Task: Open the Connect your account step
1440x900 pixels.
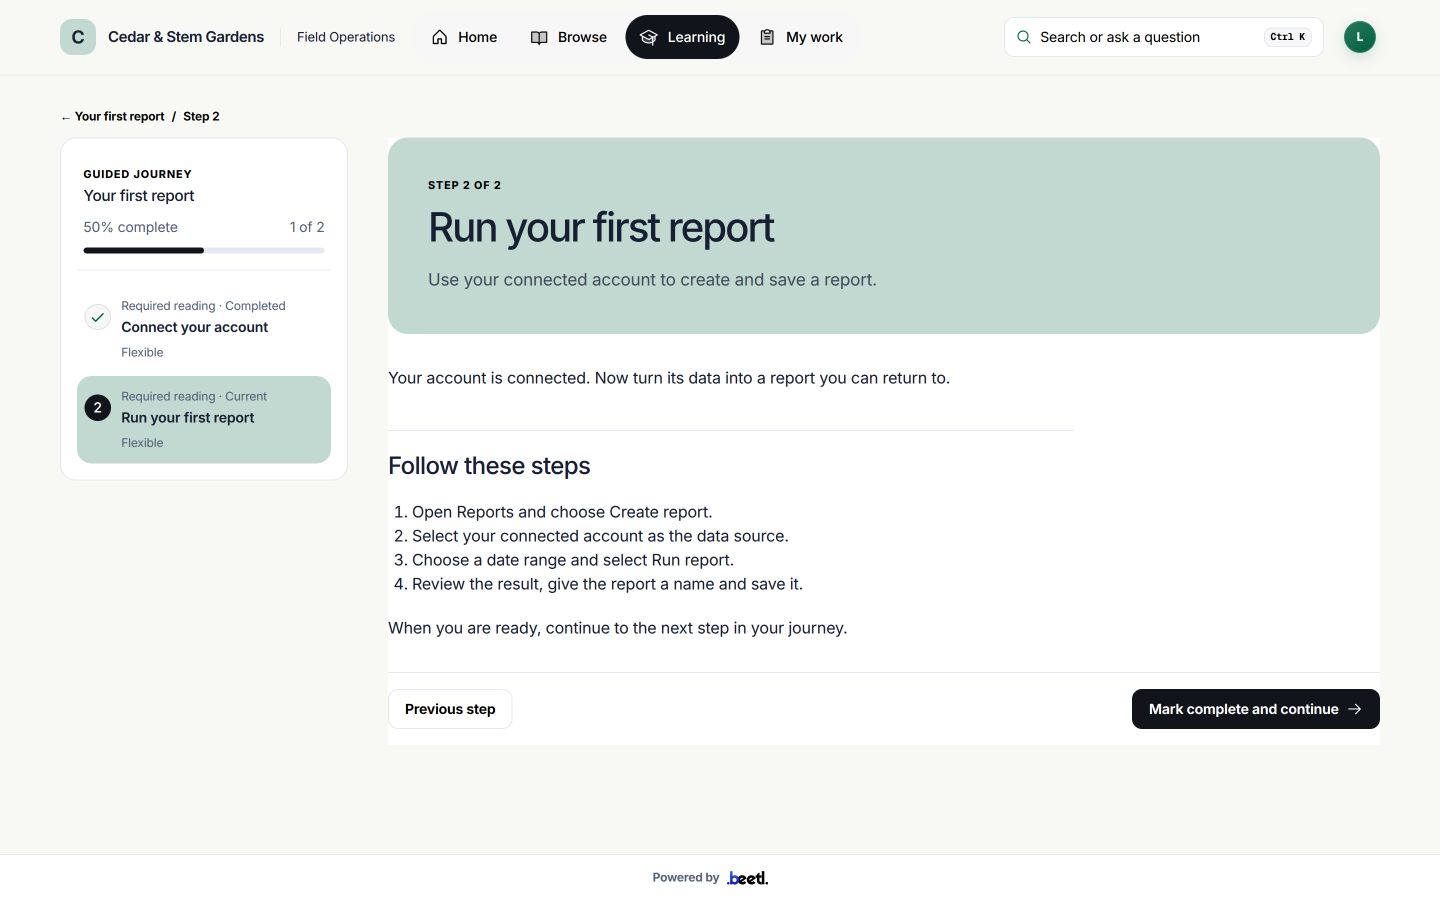Action: (204, 329)
